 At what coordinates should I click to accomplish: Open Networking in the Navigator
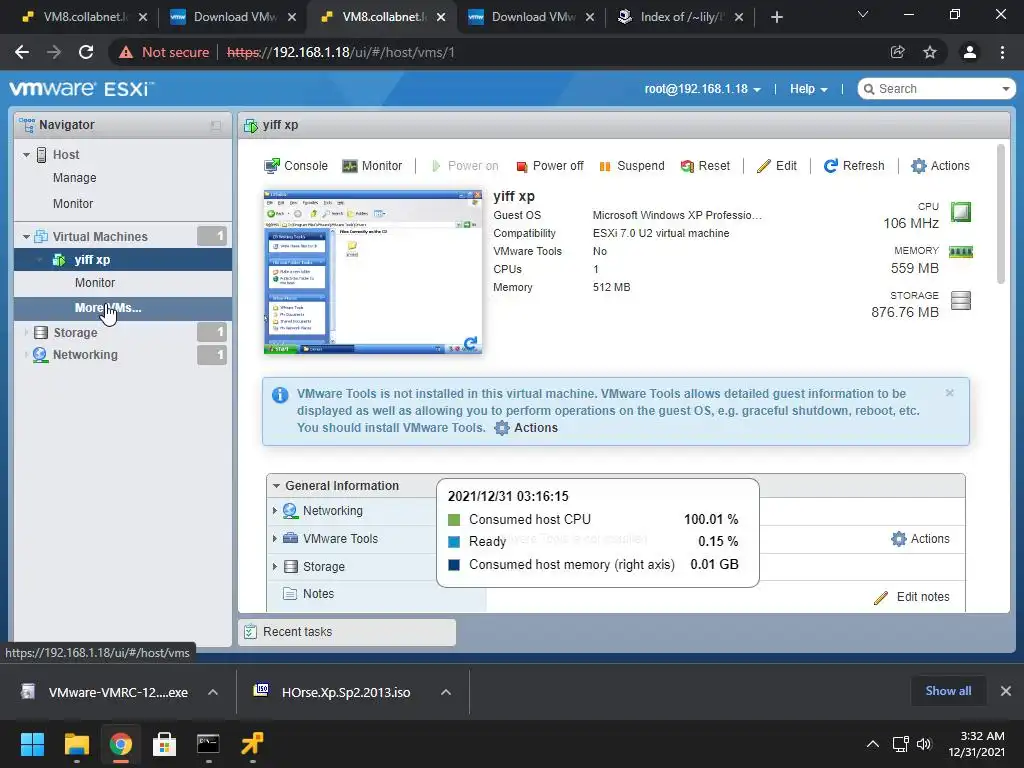pos(85,355)
